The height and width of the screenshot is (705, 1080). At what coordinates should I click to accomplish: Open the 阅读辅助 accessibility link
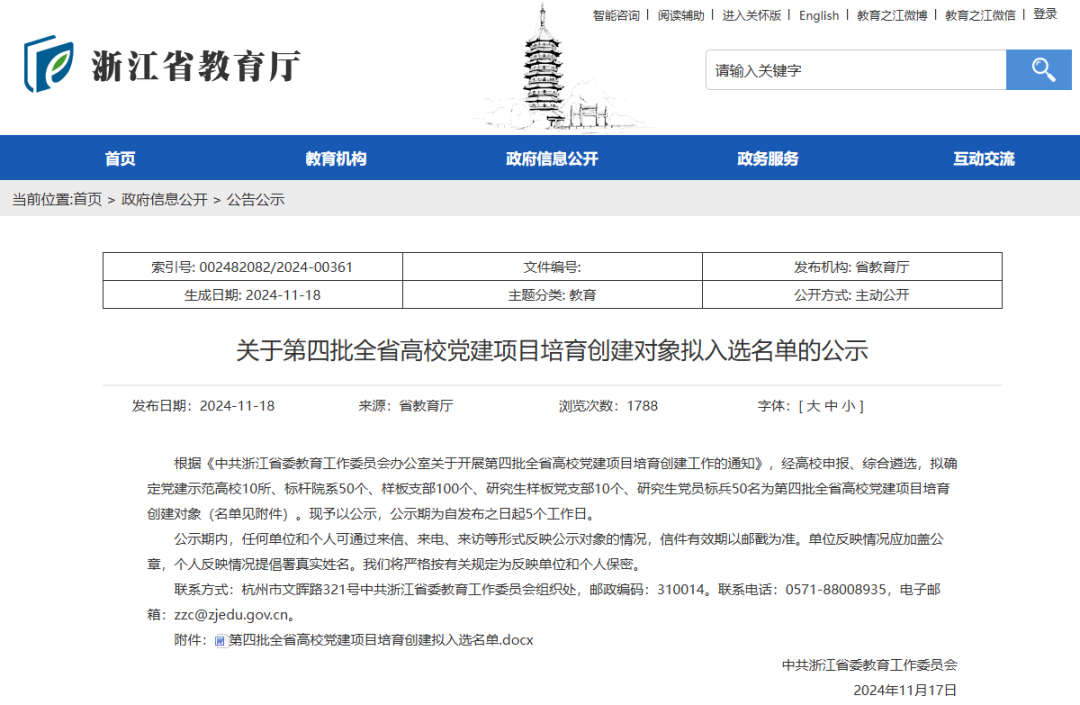[x=681, y=15]
